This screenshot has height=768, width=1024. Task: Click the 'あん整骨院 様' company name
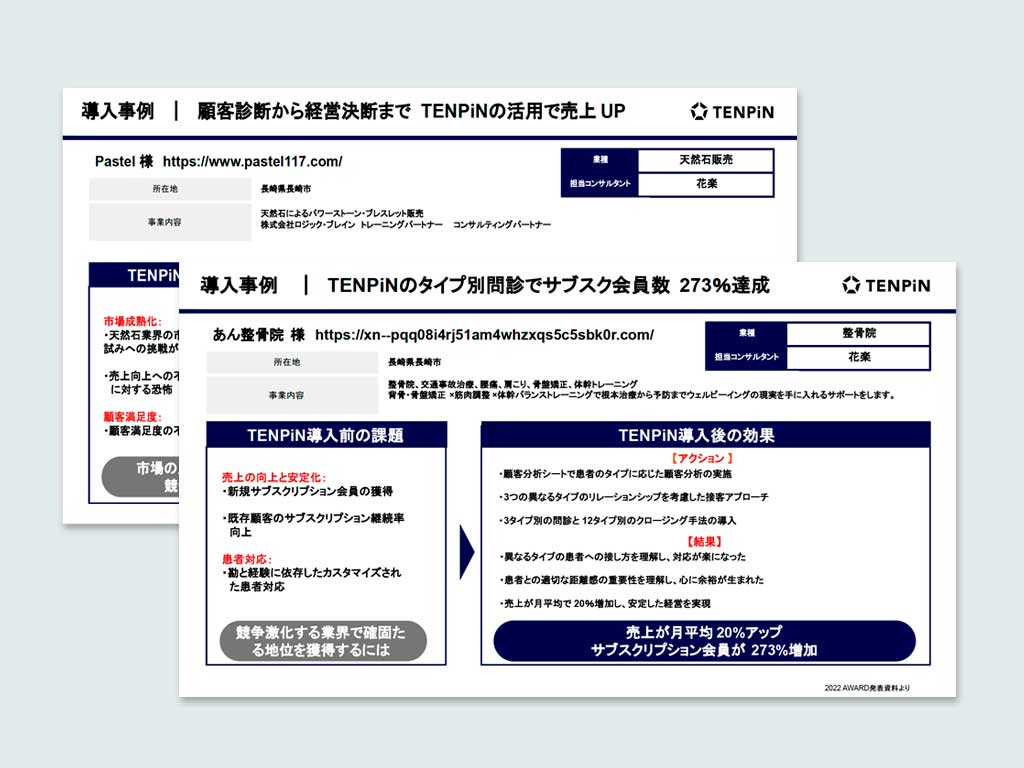point(259,335)
